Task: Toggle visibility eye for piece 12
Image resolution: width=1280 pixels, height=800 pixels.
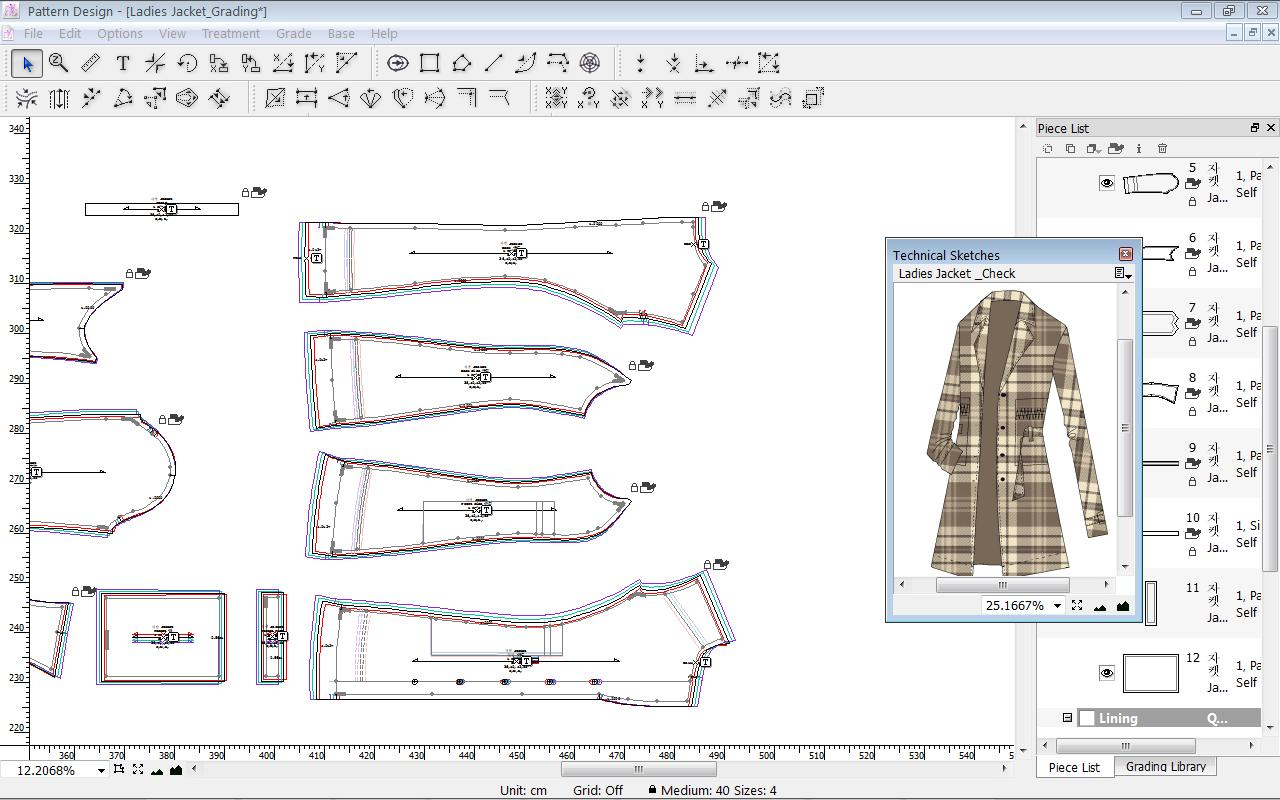Action: coord(1107,673)
